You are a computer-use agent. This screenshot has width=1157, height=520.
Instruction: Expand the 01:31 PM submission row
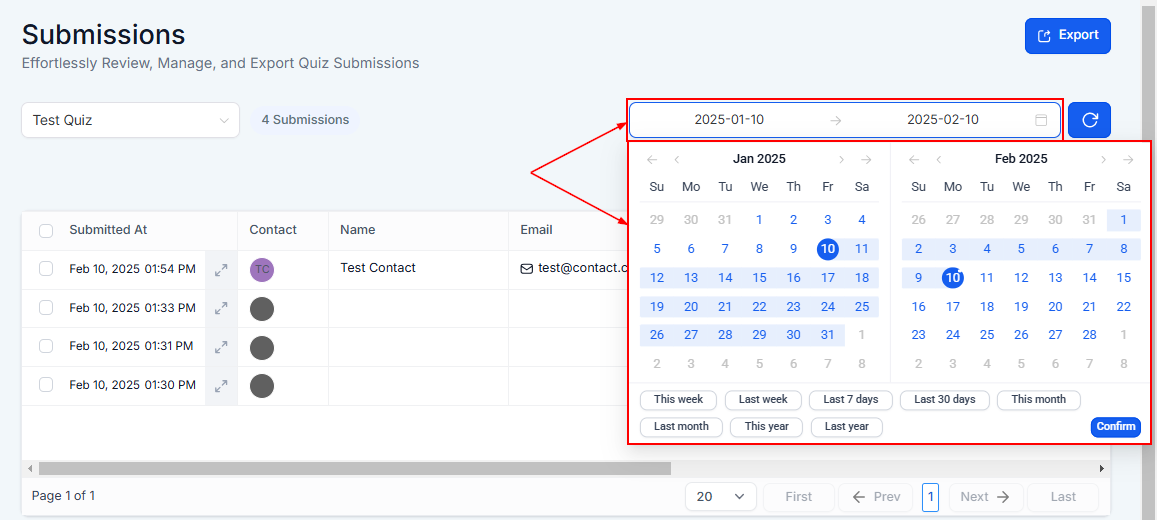221,347
